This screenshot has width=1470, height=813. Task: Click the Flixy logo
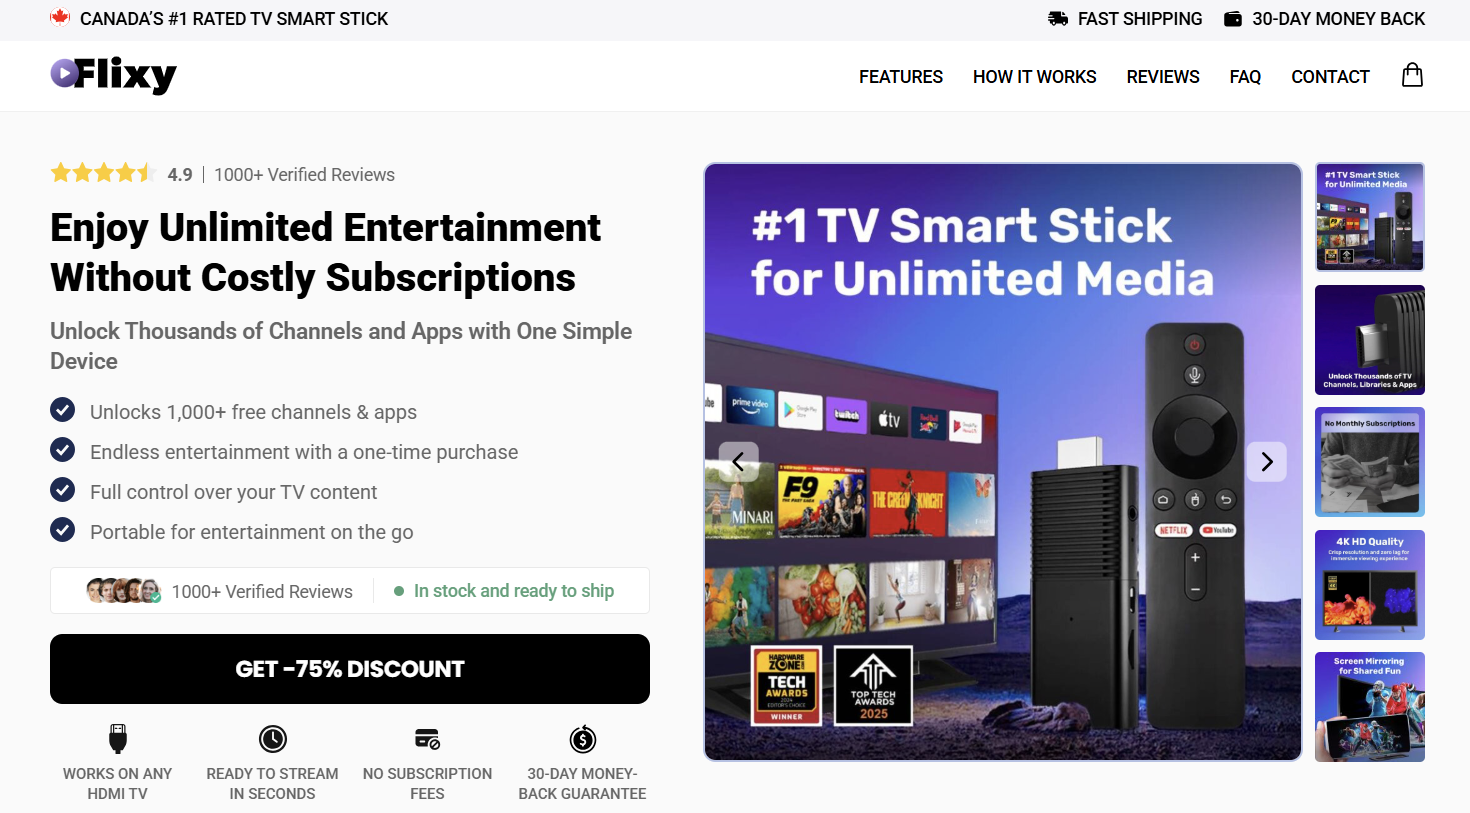(114, 74)
